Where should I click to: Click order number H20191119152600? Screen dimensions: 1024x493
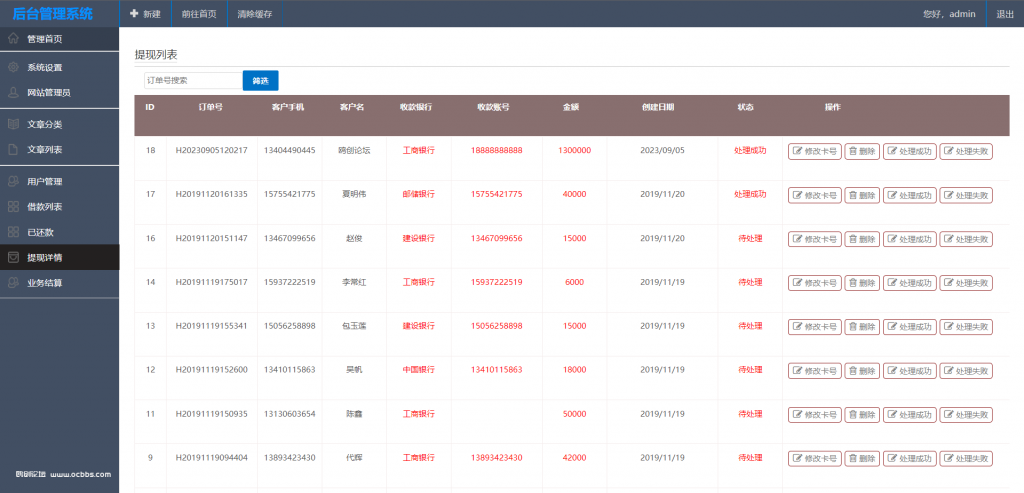[x=212, y=370]
